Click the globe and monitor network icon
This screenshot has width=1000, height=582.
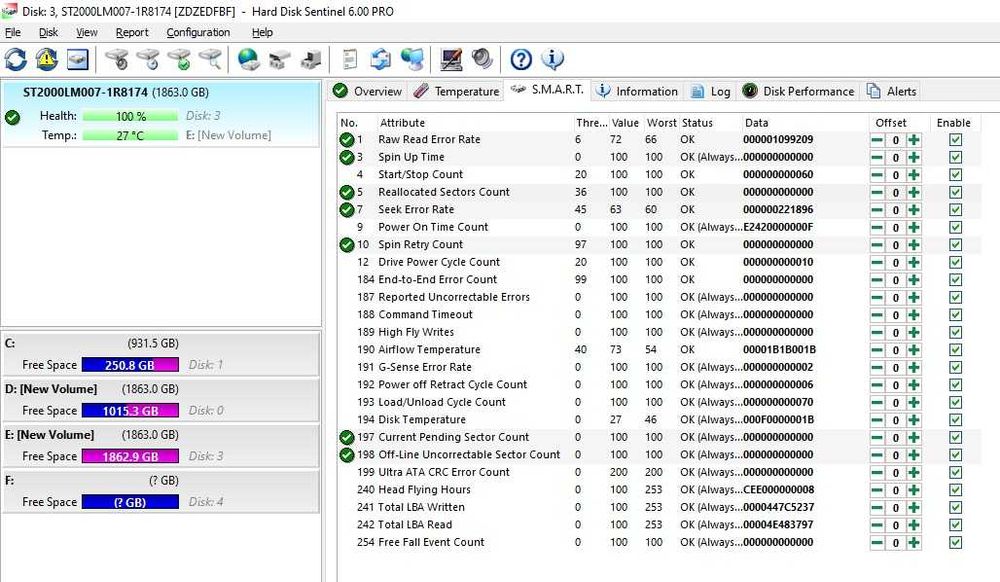click(412, 59)
